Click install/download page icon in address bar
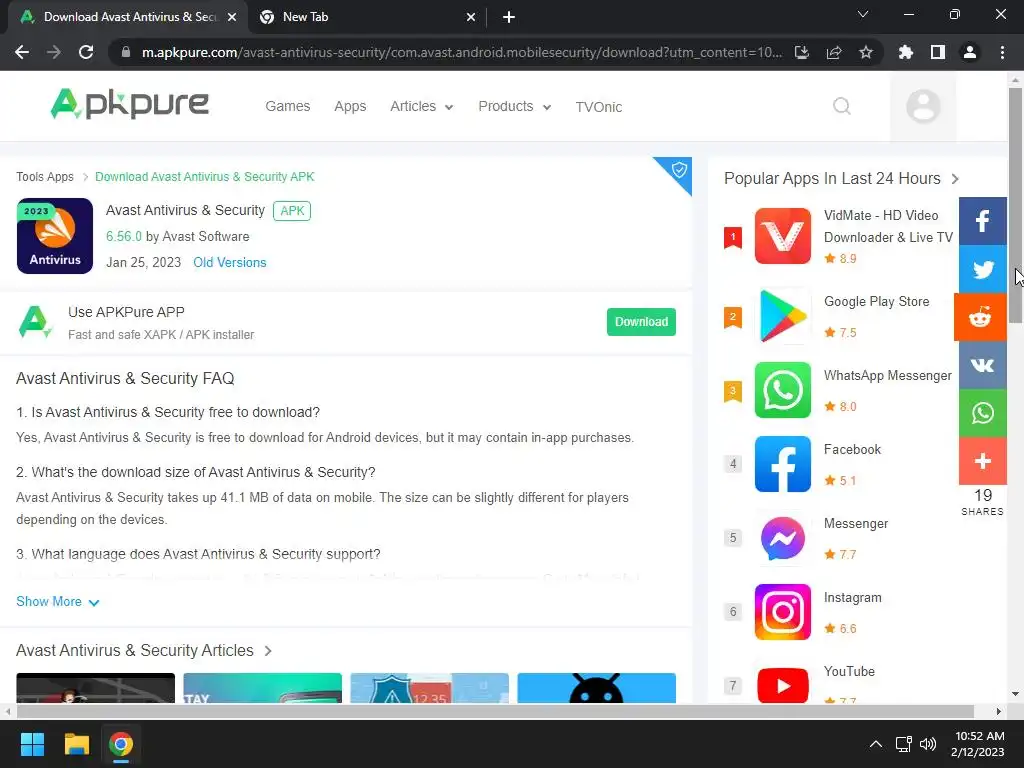This screenshot has height=768, width=1024. click(802, 52)
